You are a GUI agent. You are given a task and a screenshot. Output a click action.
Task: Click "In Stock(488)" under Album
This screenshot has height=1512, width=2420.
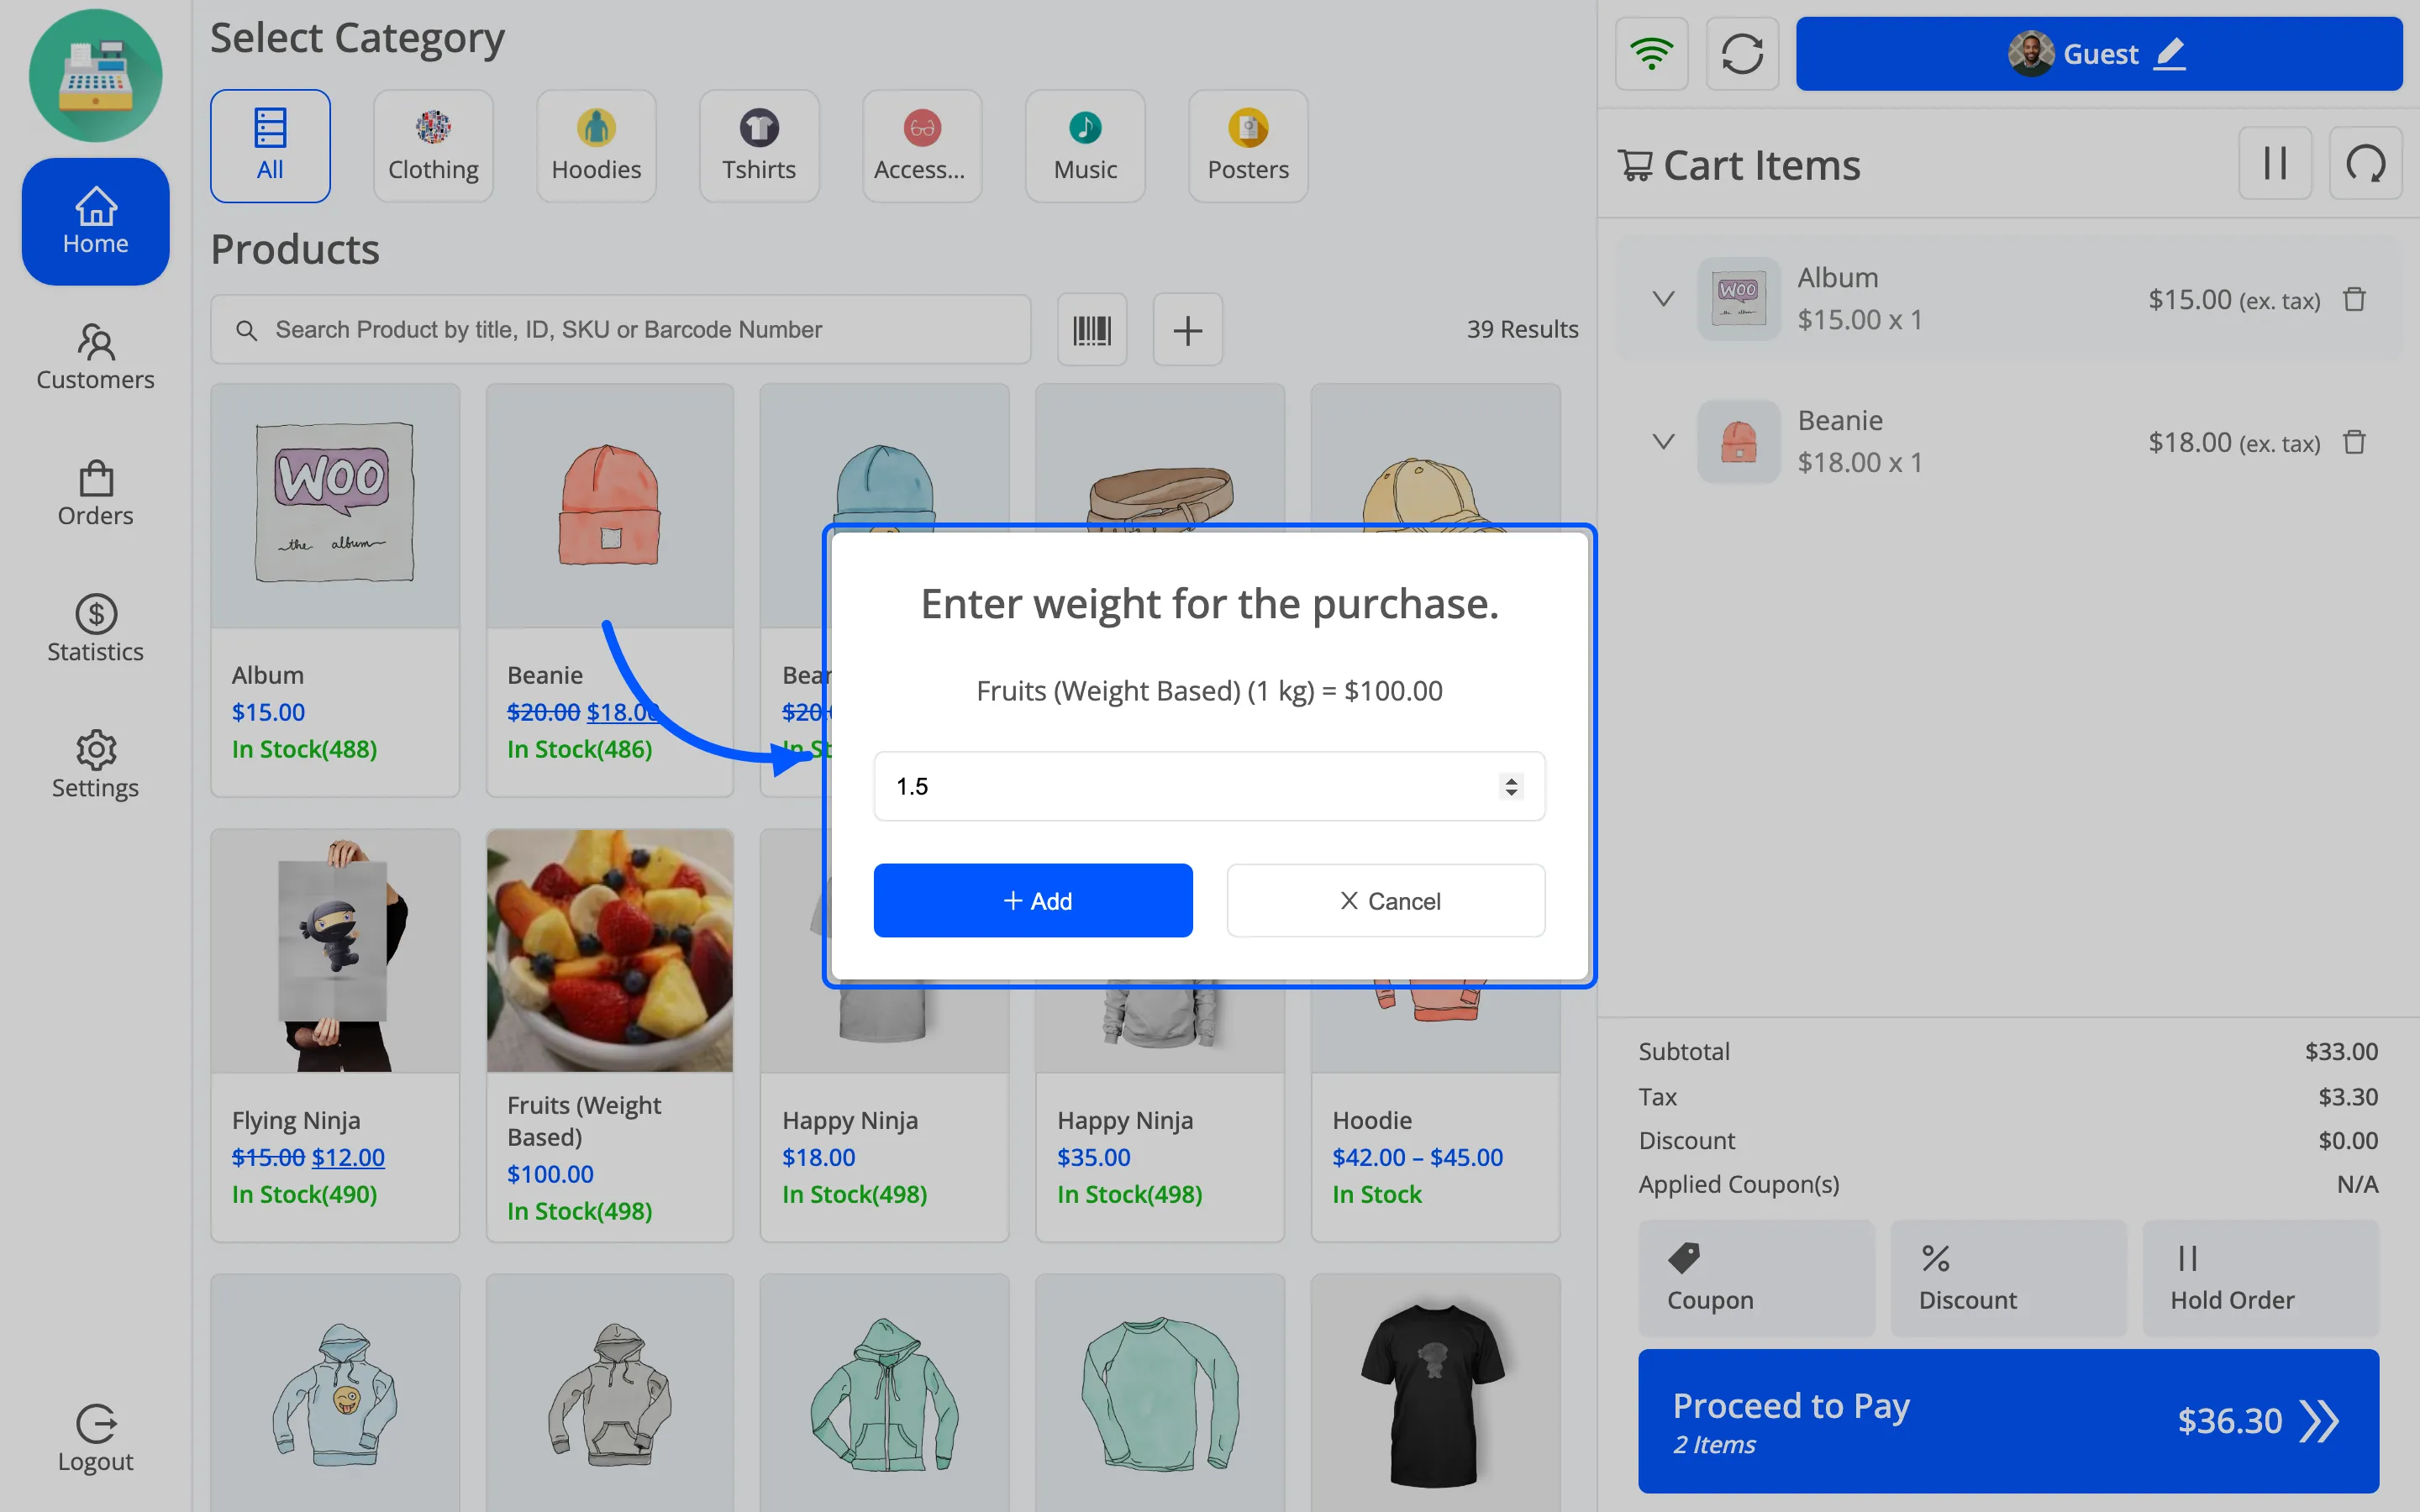click(304, 749)
